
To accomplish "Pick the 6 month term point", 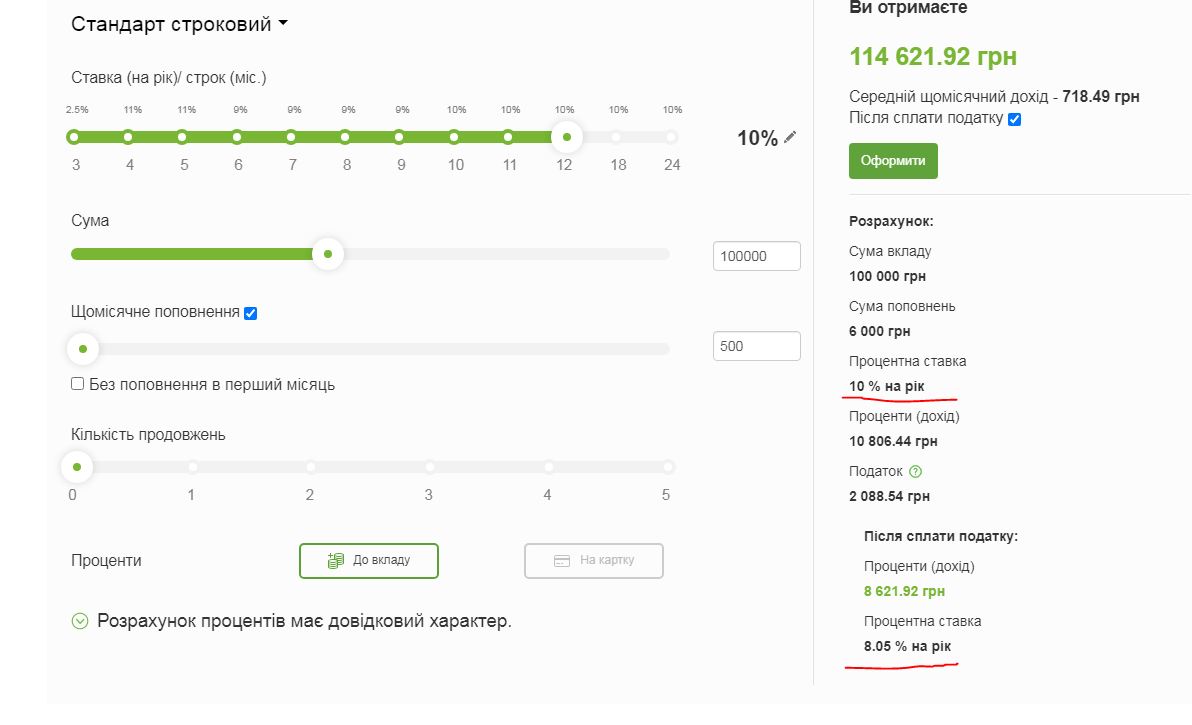I will (237, 137).
